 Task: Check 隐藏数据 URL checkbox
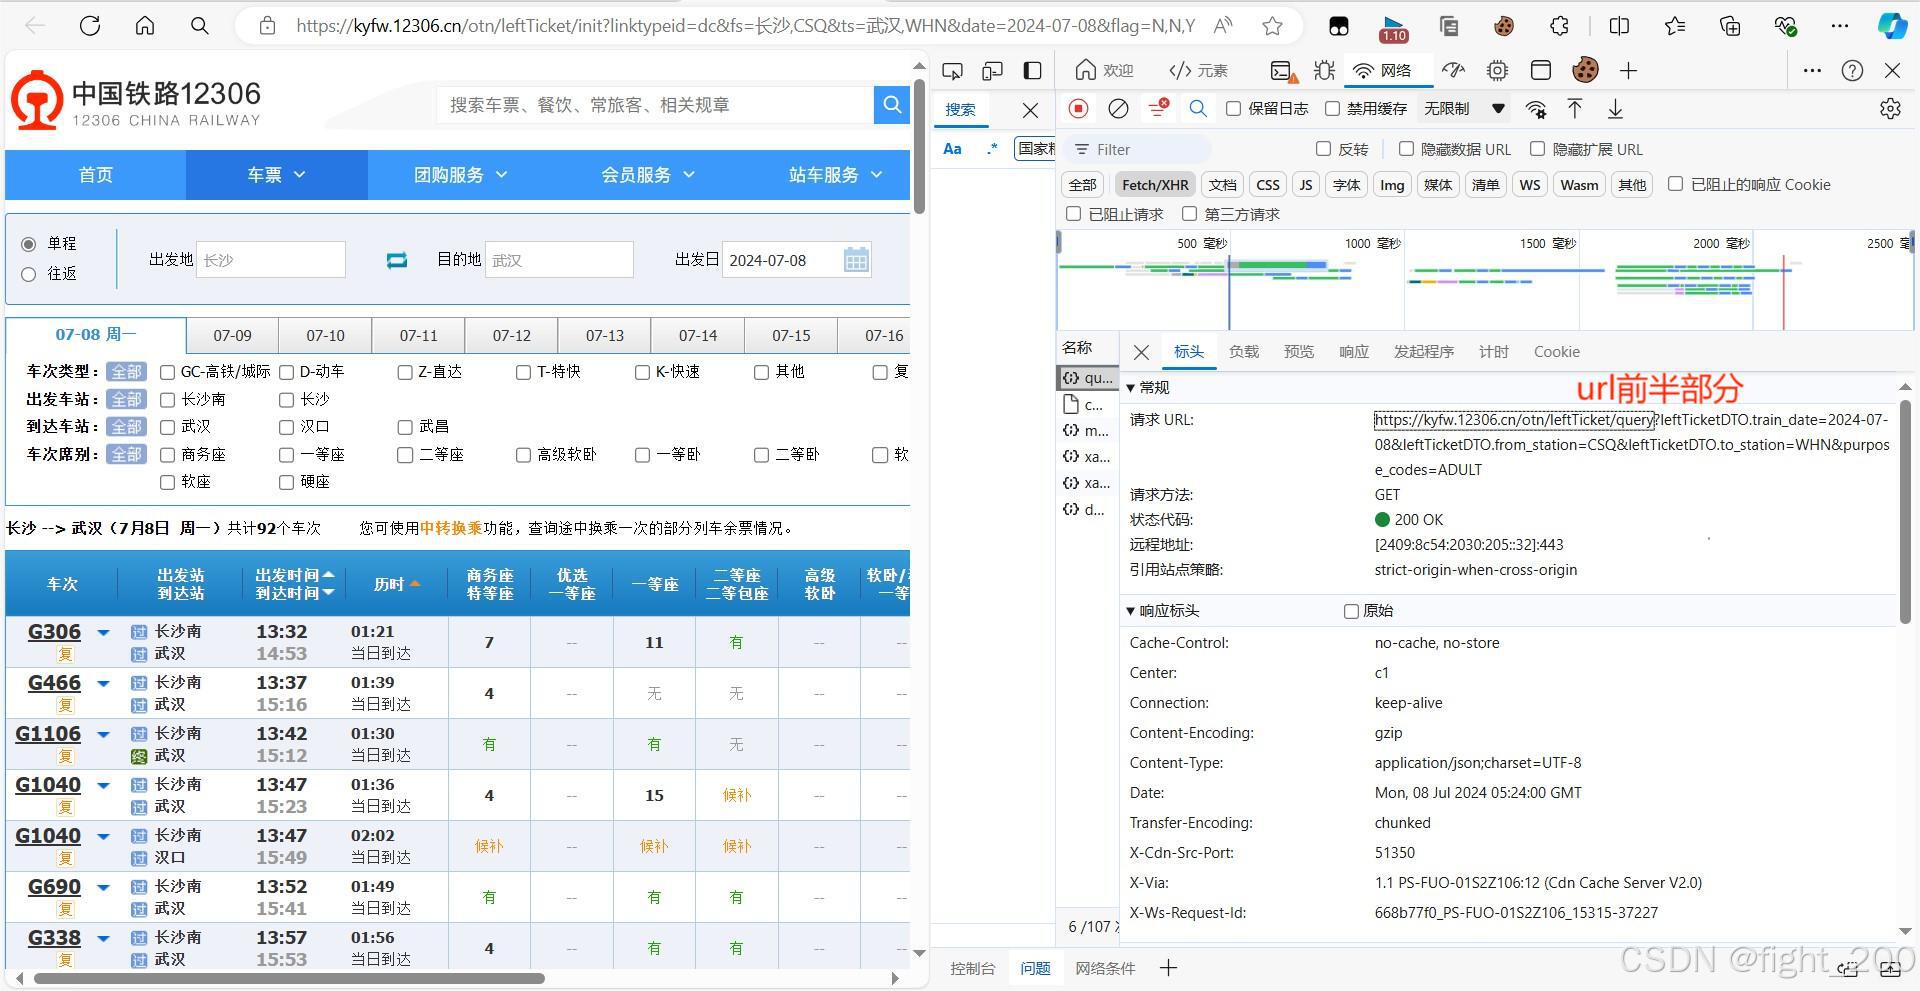[1406, 149]
